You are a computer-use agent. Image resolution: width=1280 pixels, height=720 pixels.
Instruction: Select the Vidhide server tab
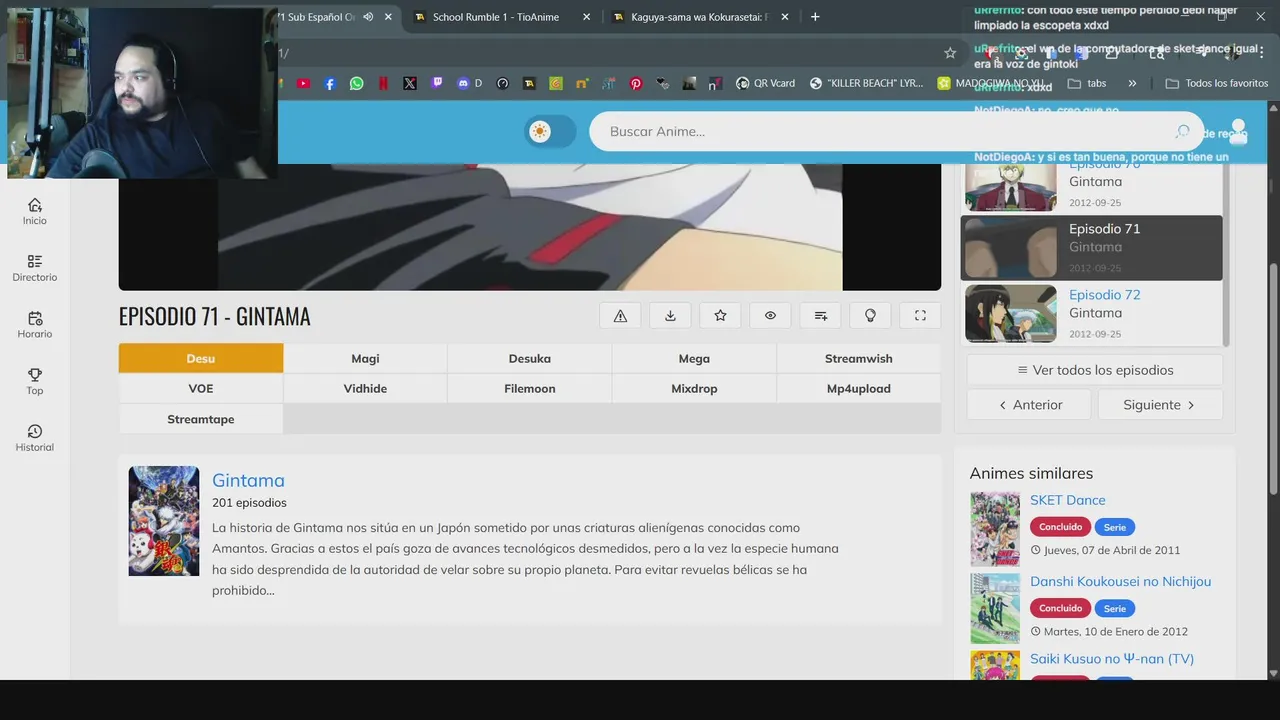[365, 388]
